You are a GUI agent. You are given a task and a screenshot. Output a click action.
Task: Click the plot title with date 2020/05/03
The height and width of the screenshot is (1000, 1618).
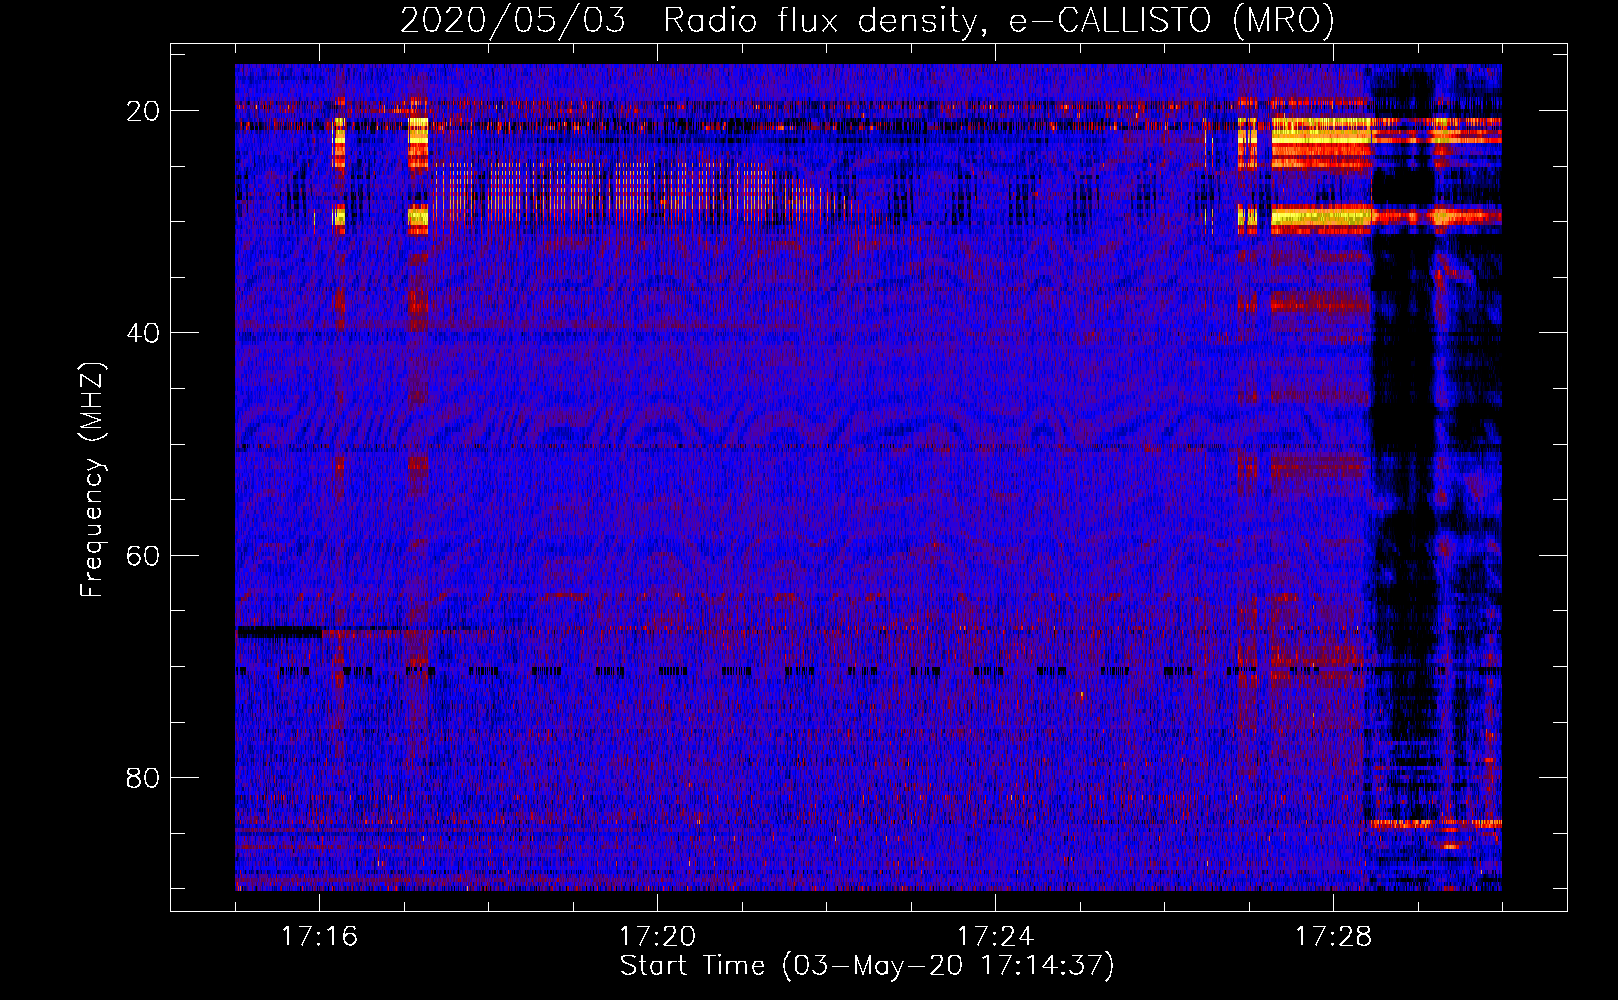pyautogui.click(x=867, y=20)
